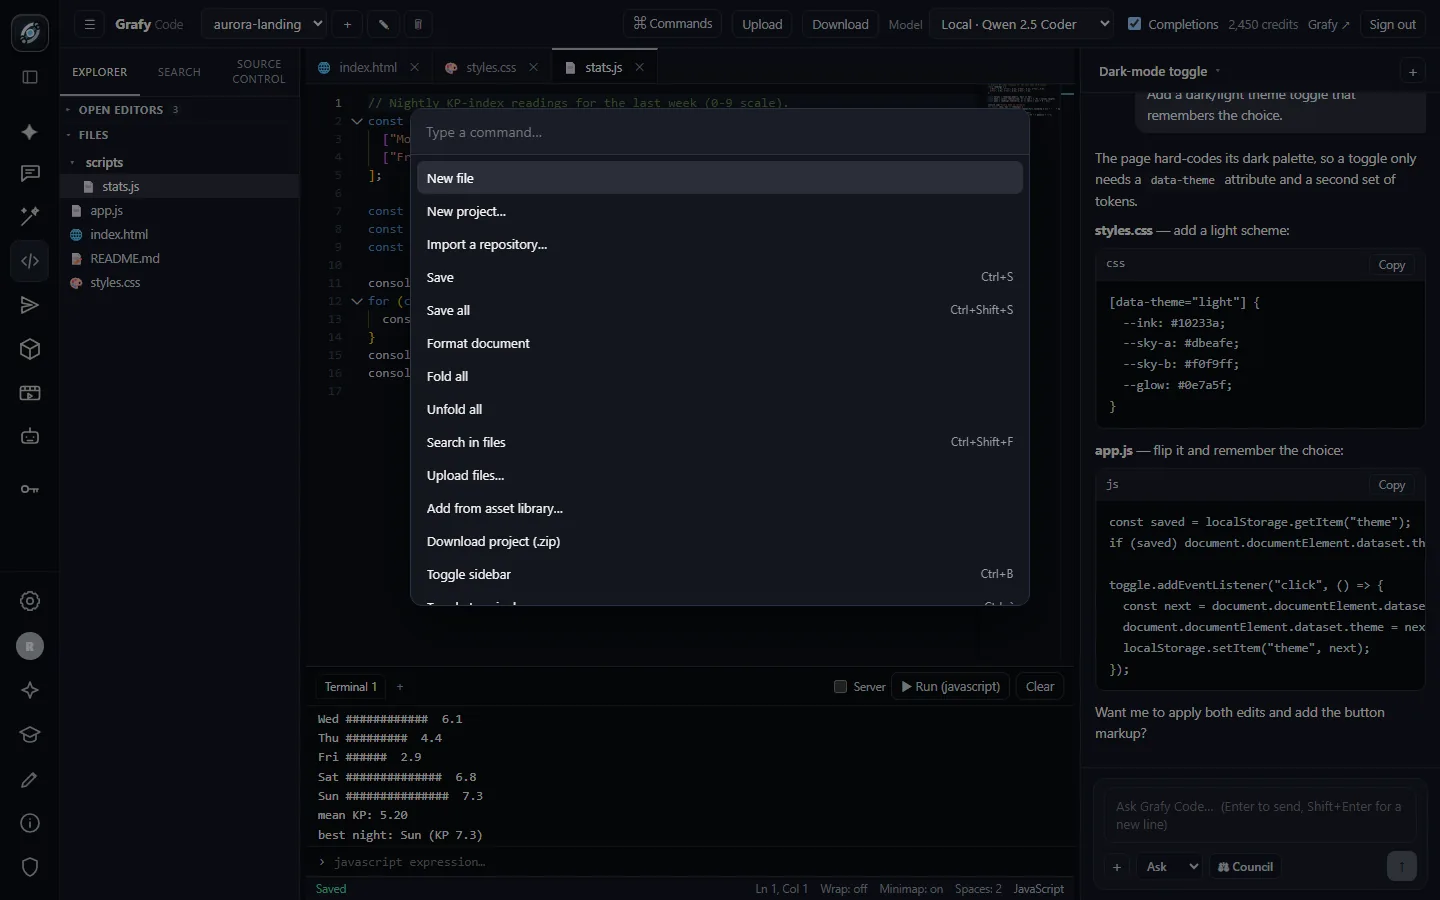Image resolution: width=1440 pixels, height=900 pixels.
Task: Toggle Minimap: on in status bar
Action: pos(911,889)
